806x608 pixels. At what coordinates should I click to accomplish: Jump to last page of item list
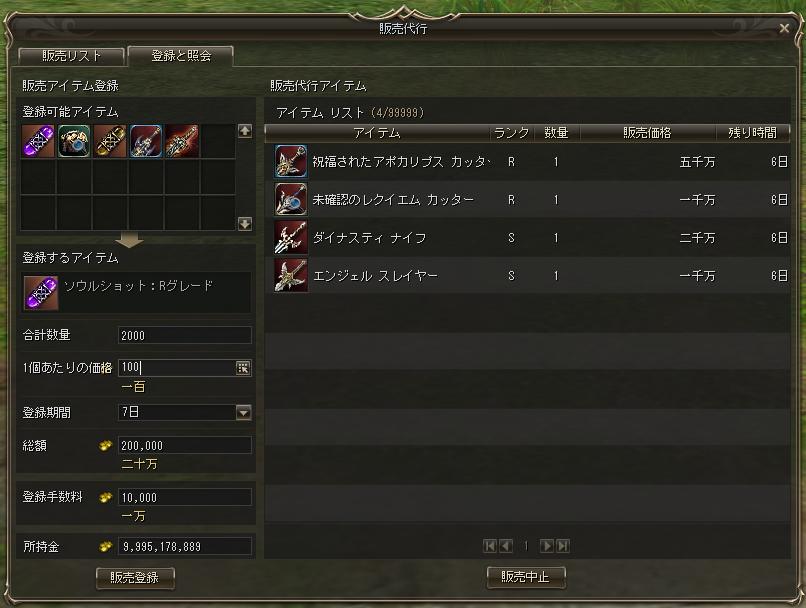(x=563, y=546)
